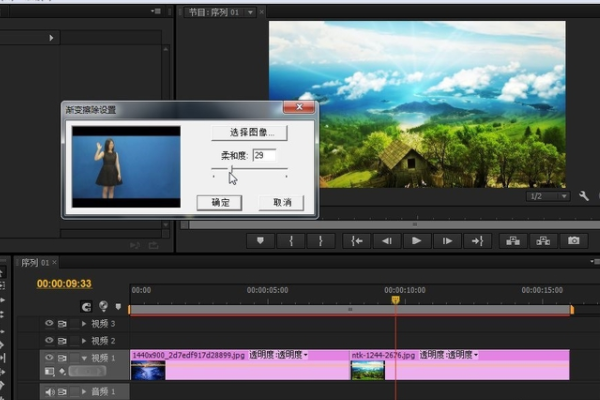Image resolution: width=600 pixels, height=400 pixels.
Task: Step forward one frame
Action: tap(447, 241)
